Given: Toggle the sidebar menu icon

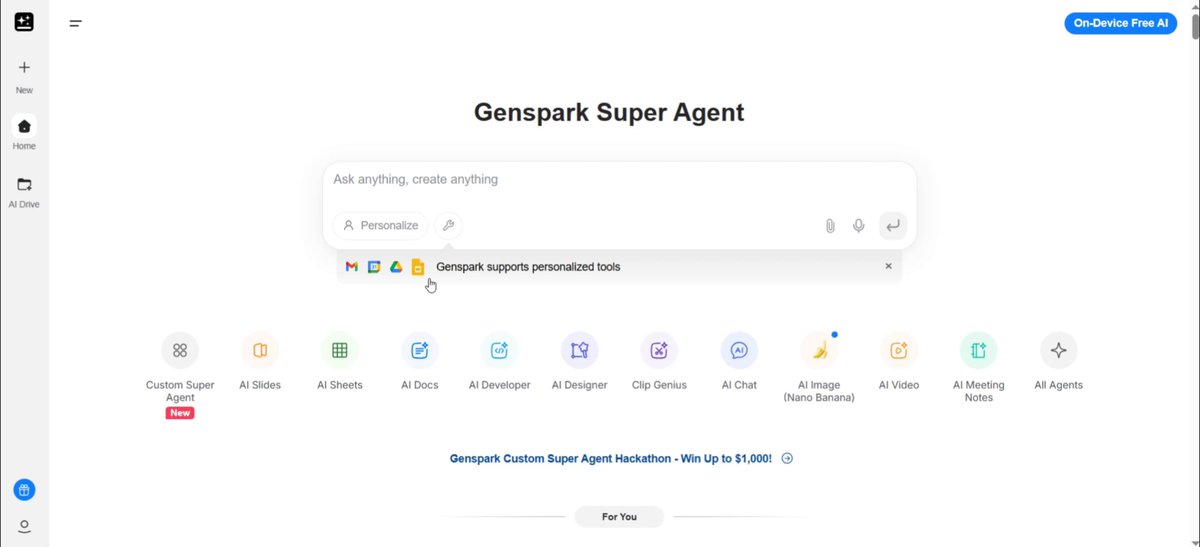Looking at the screenshot, I should tap(76, 23).
